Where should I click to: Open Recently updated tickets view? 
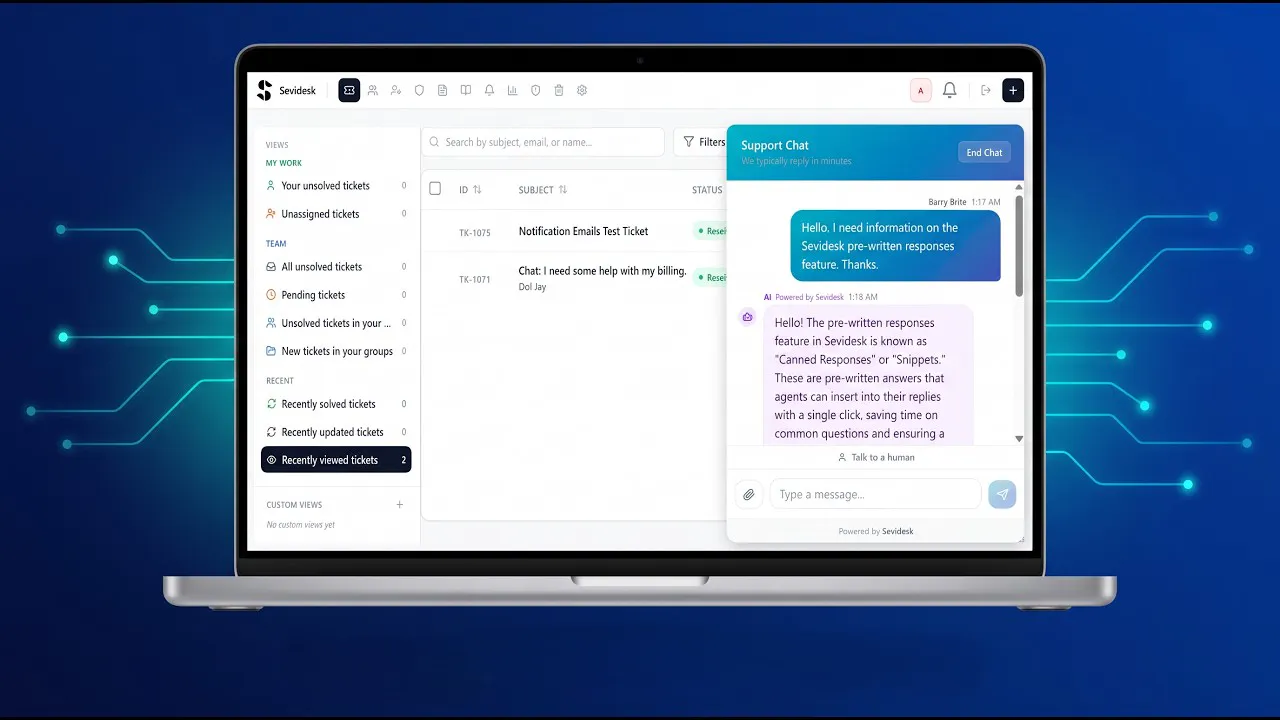(336, 432)
